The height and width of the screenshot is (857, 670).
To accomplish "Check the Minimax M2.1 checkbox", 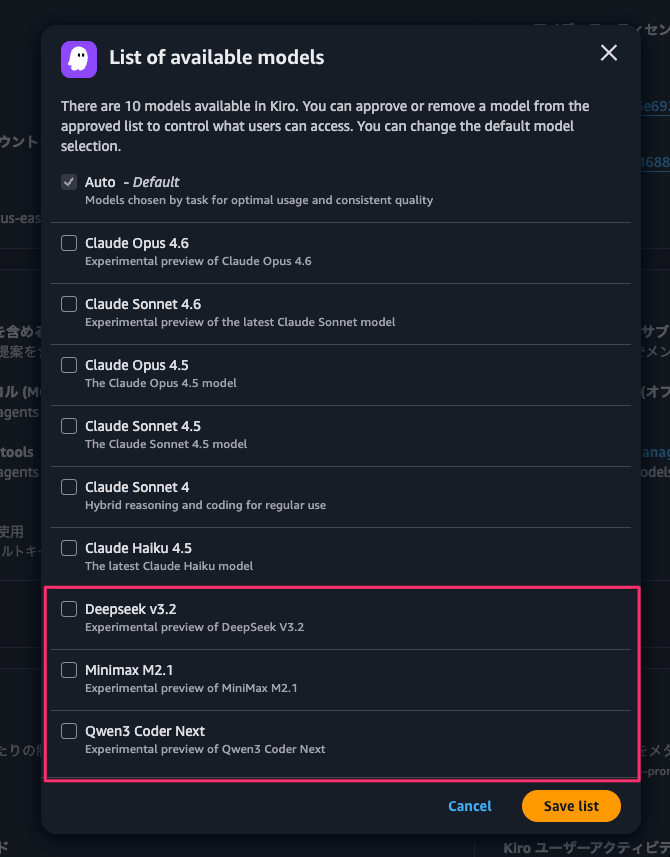I will pos(69,670).
